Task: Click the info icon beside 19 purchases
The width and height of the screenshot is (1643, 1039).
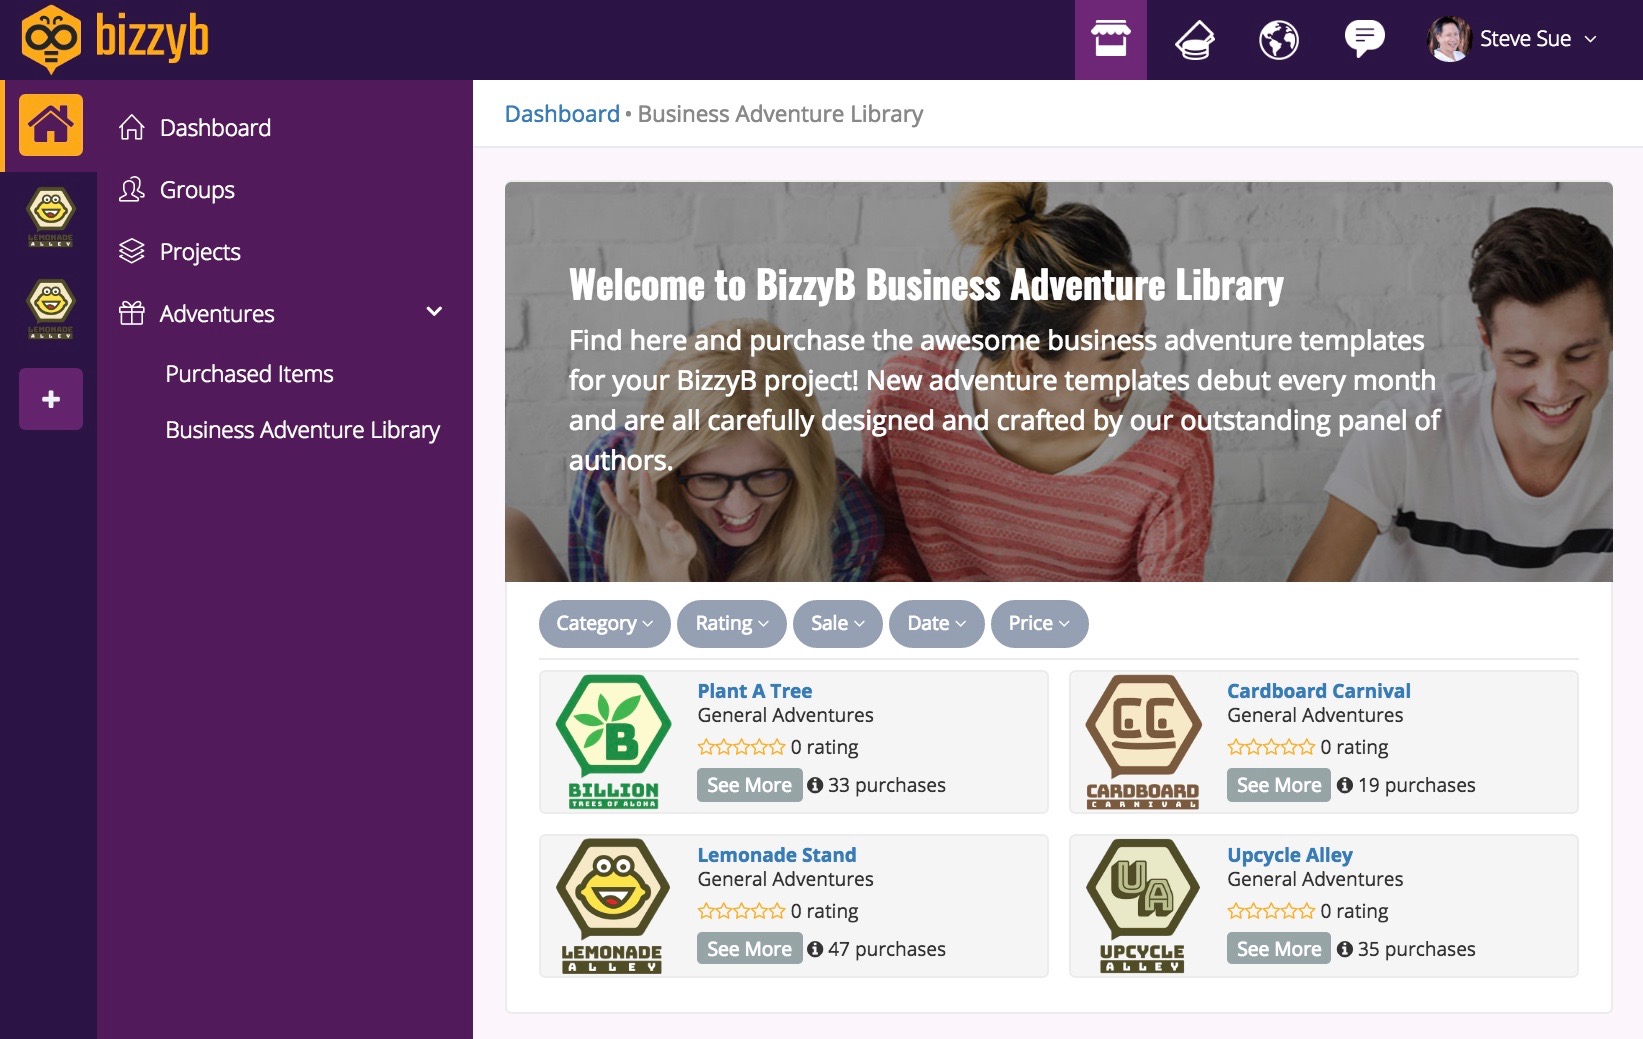Action: tap(1345, 785)
